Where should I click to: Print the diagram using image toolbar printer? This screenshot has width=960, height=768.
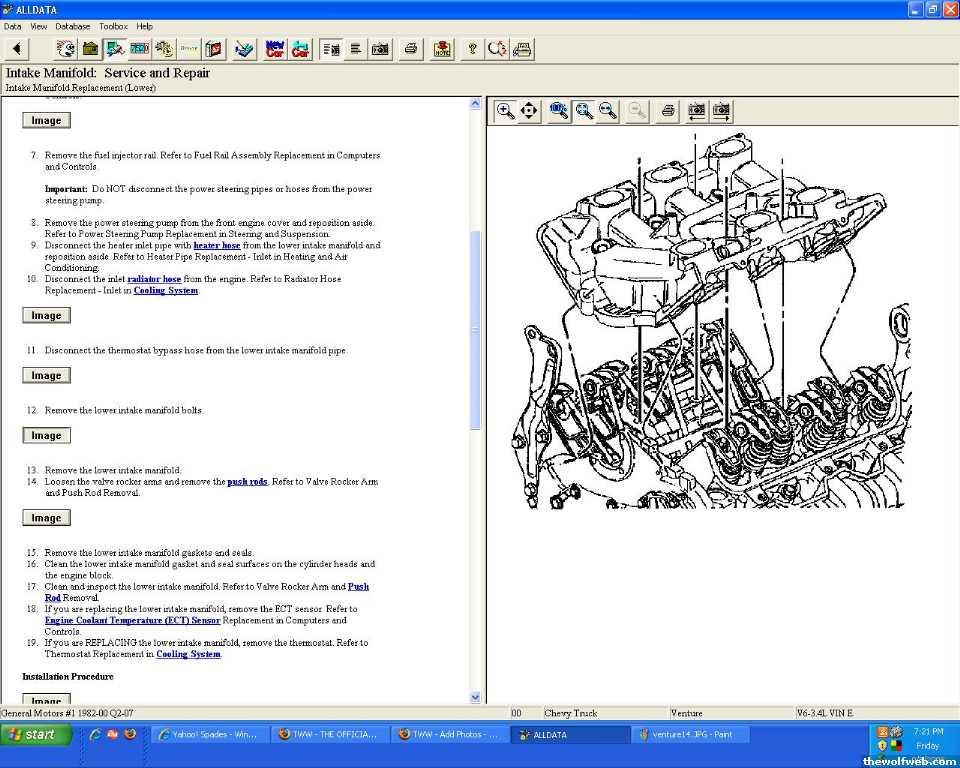pos(668,111)
